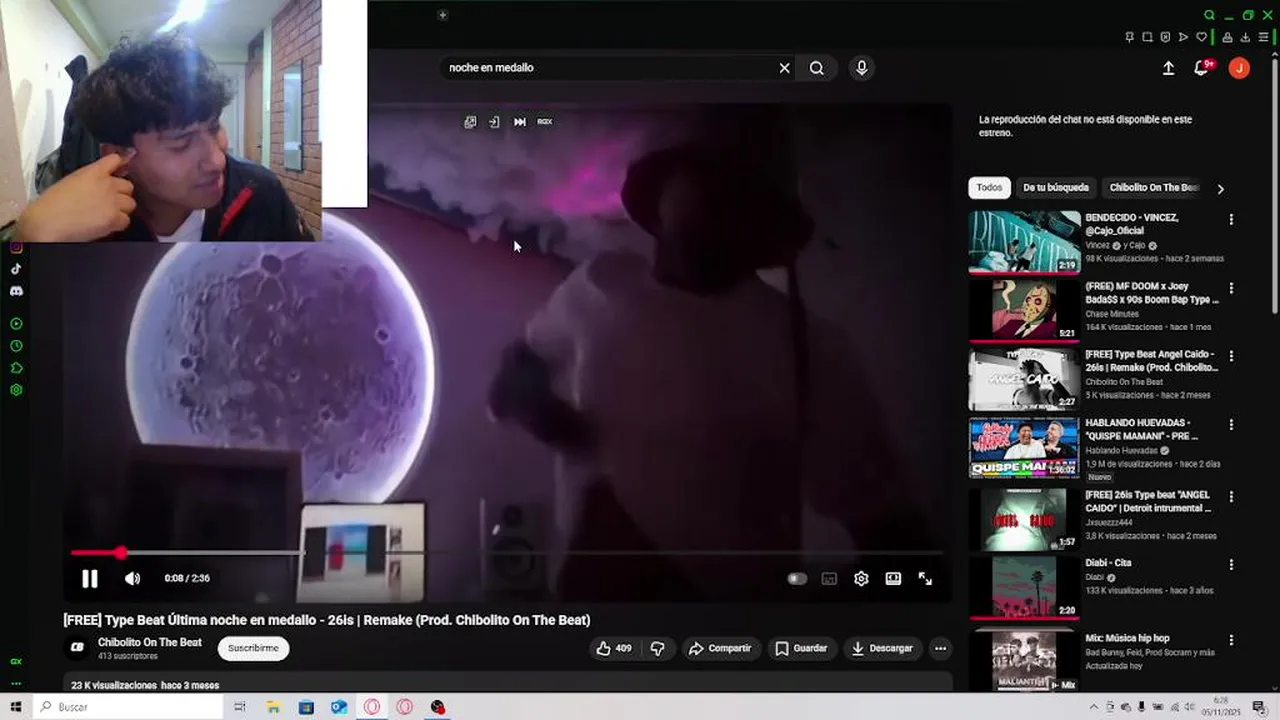Open options menu for HABLANDO HUEVADAS video
Image resolution: width=1280 pixels, height=720 pixels.
(1231, 425)
